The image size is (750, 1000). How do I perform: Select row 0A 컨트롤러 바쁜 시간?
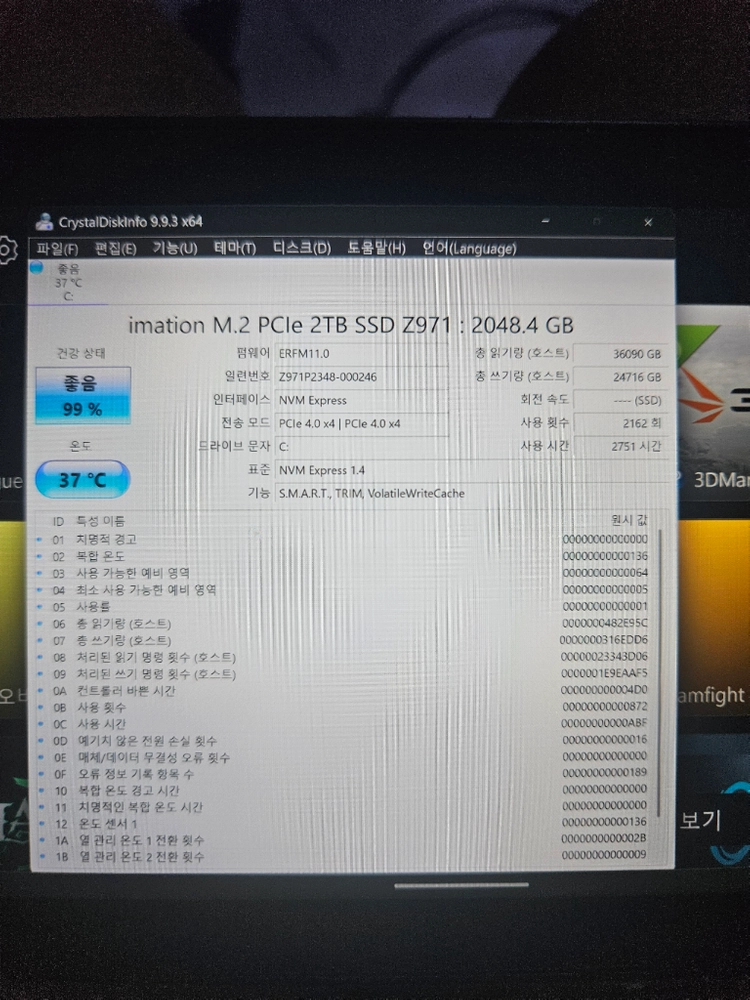pos(343,691)
